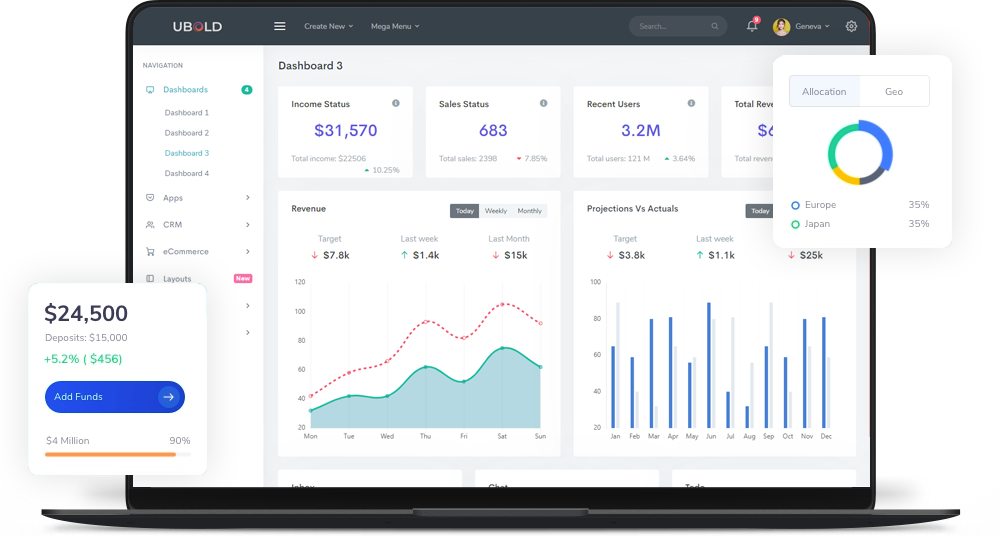Screen dimensions: 1000x539
Task: Open the settings gear icon in top bar
Action: click(851, 26)
